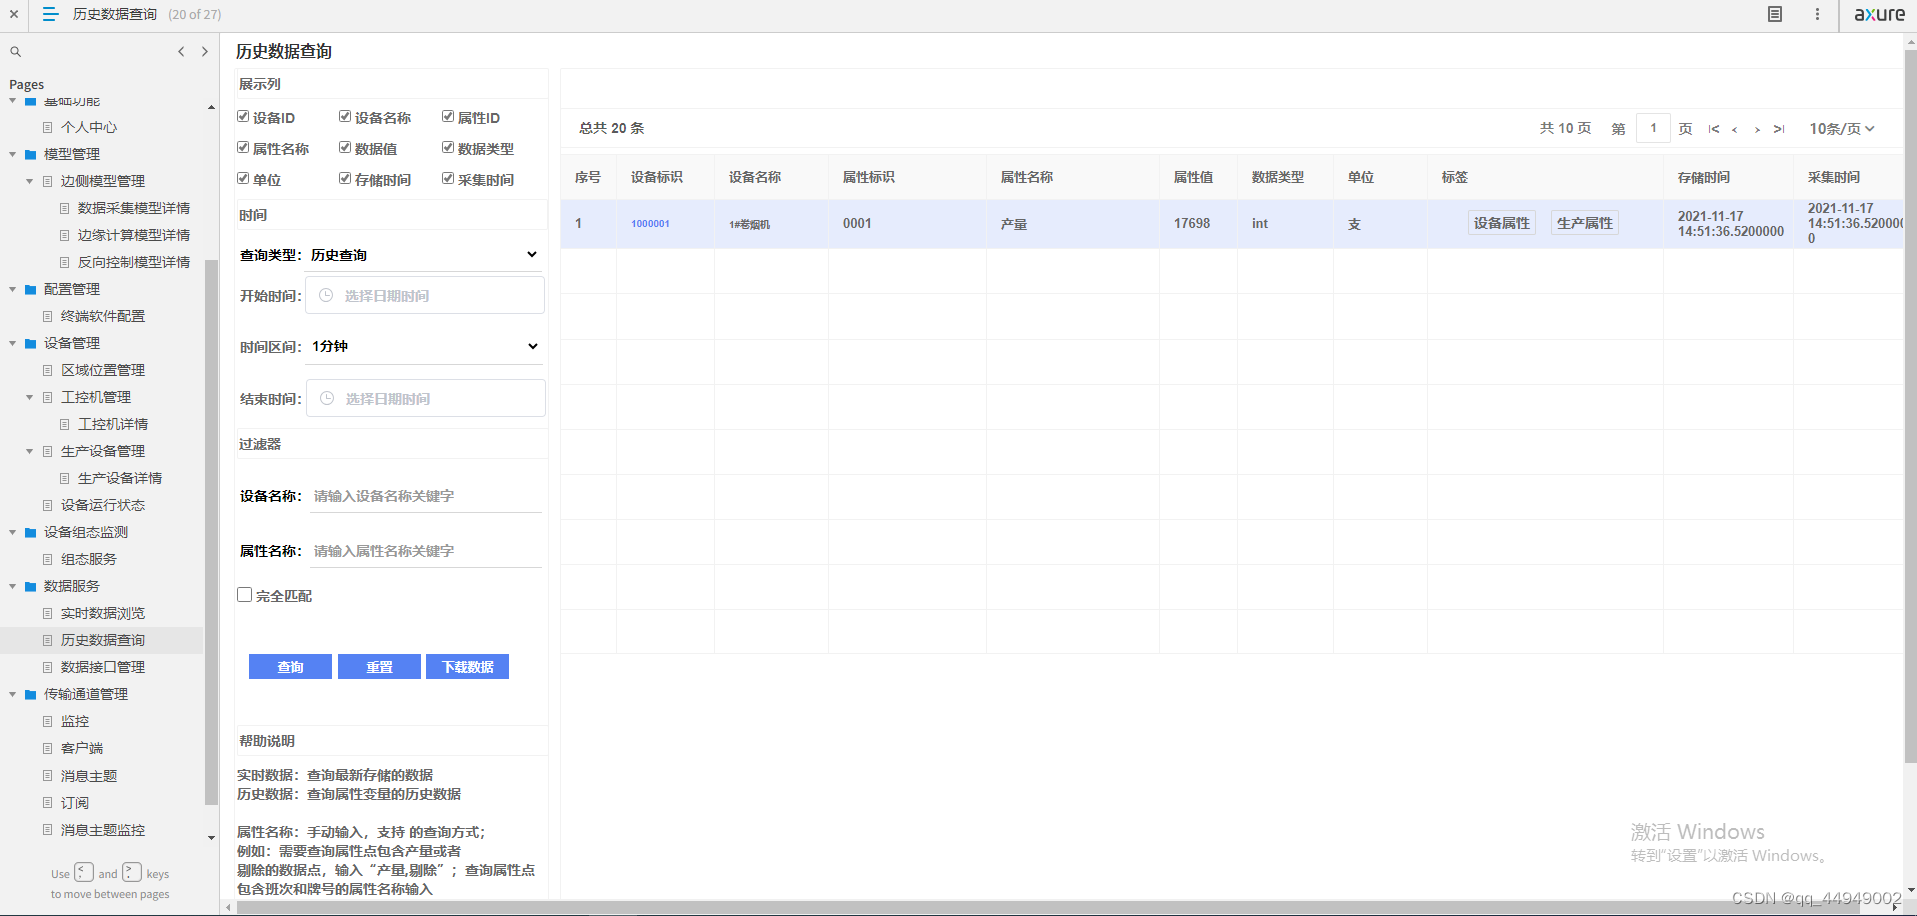Click the 模型管理 folder icon
Screen dimensions: 1917x916
(30, 155)
